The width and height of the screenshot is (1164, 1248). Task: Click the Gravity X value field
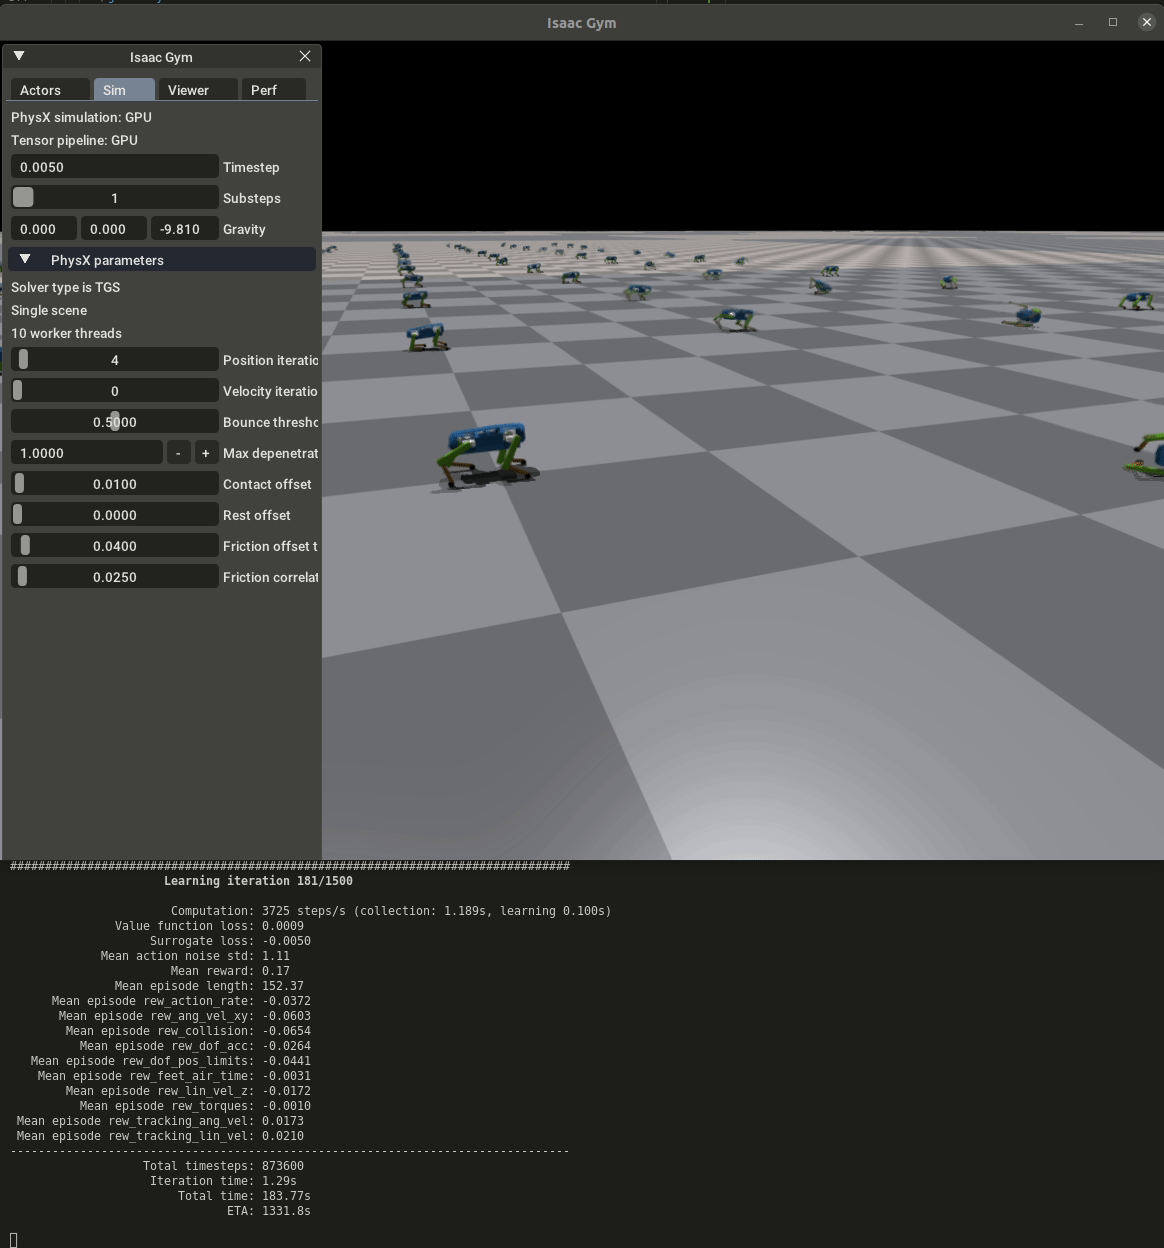(43, 229)
